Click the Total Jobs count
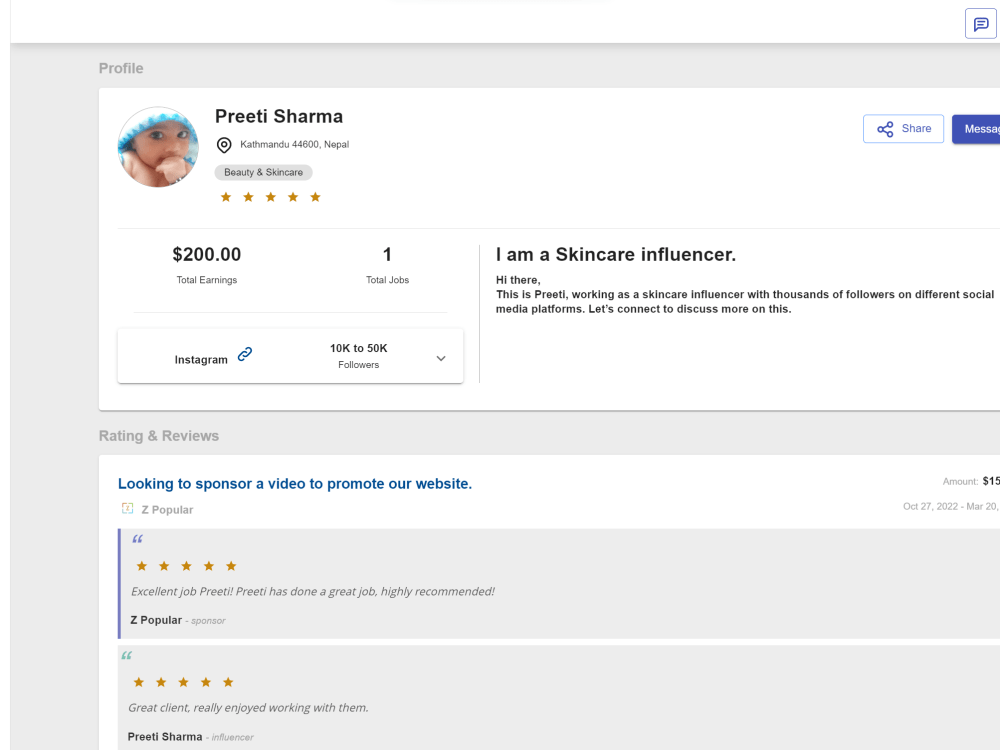The image size is (1000, 750). click(387, 254)
